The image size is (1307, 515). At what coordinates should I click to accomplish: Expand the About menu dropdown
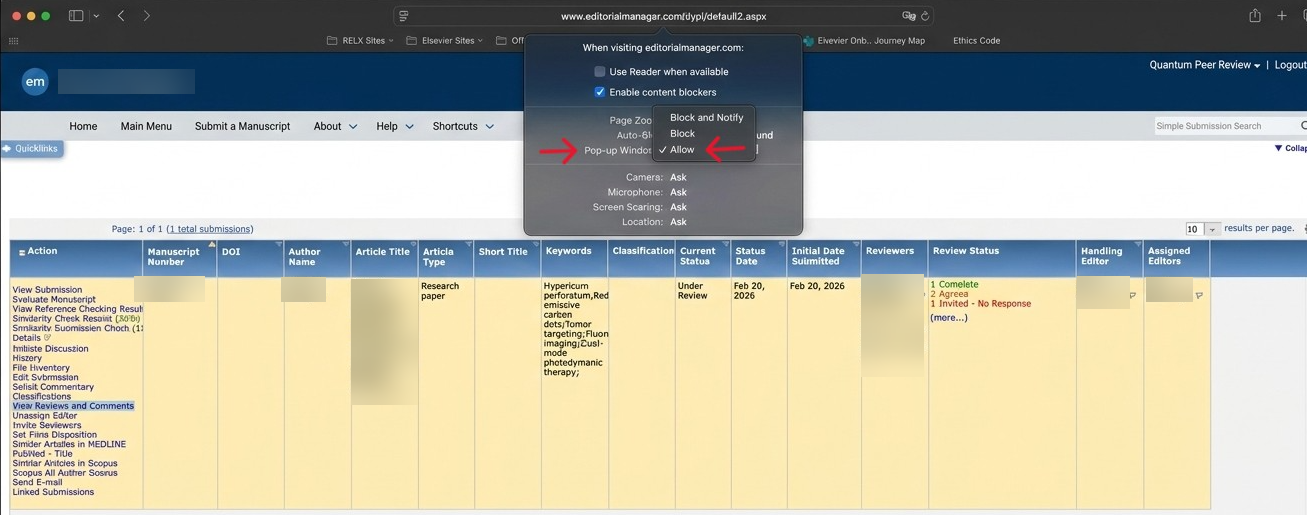(335, 127)
